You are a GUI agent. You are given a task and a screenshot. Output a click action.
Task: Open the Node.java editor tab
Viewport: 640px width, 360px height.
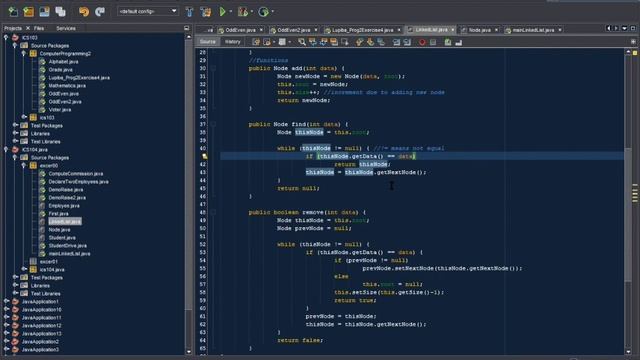479,30
